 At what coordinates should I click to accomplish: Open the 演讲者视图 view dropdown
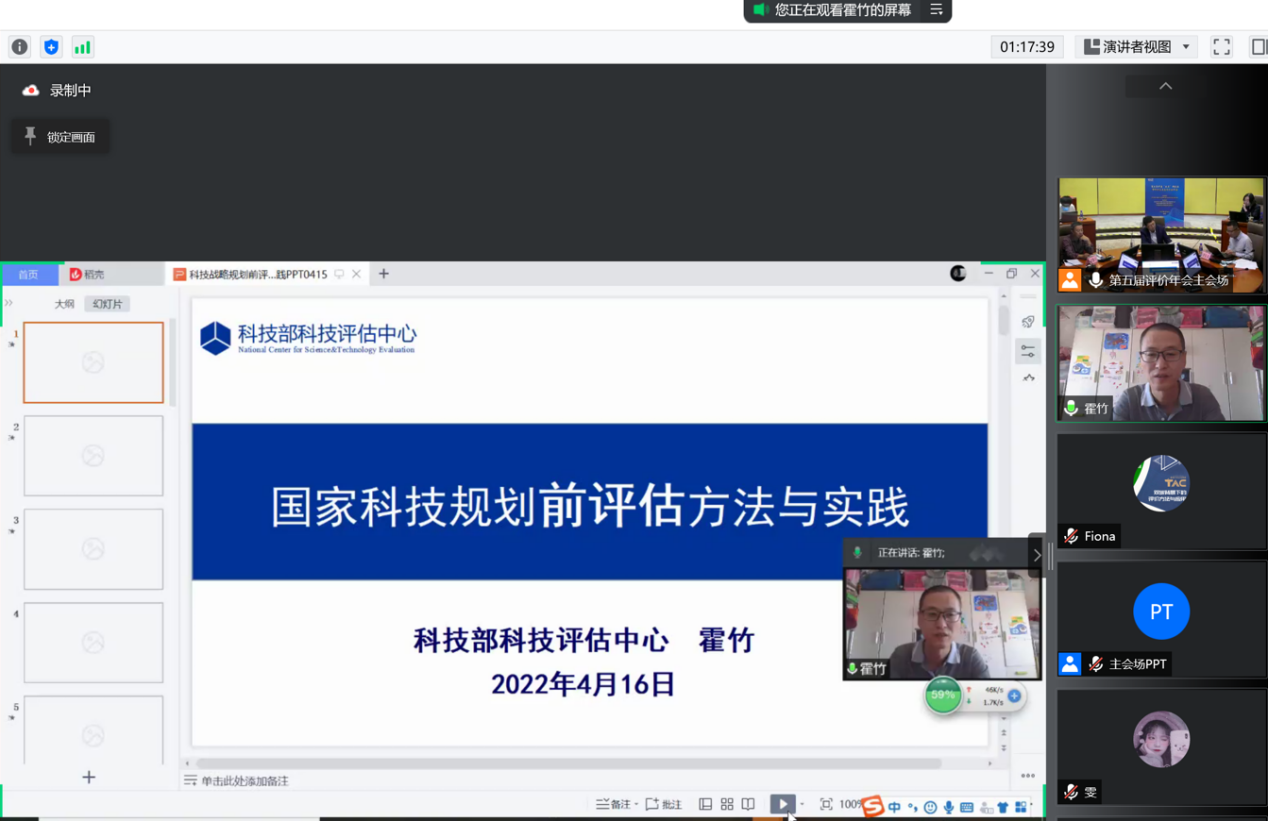point(1137,47)
